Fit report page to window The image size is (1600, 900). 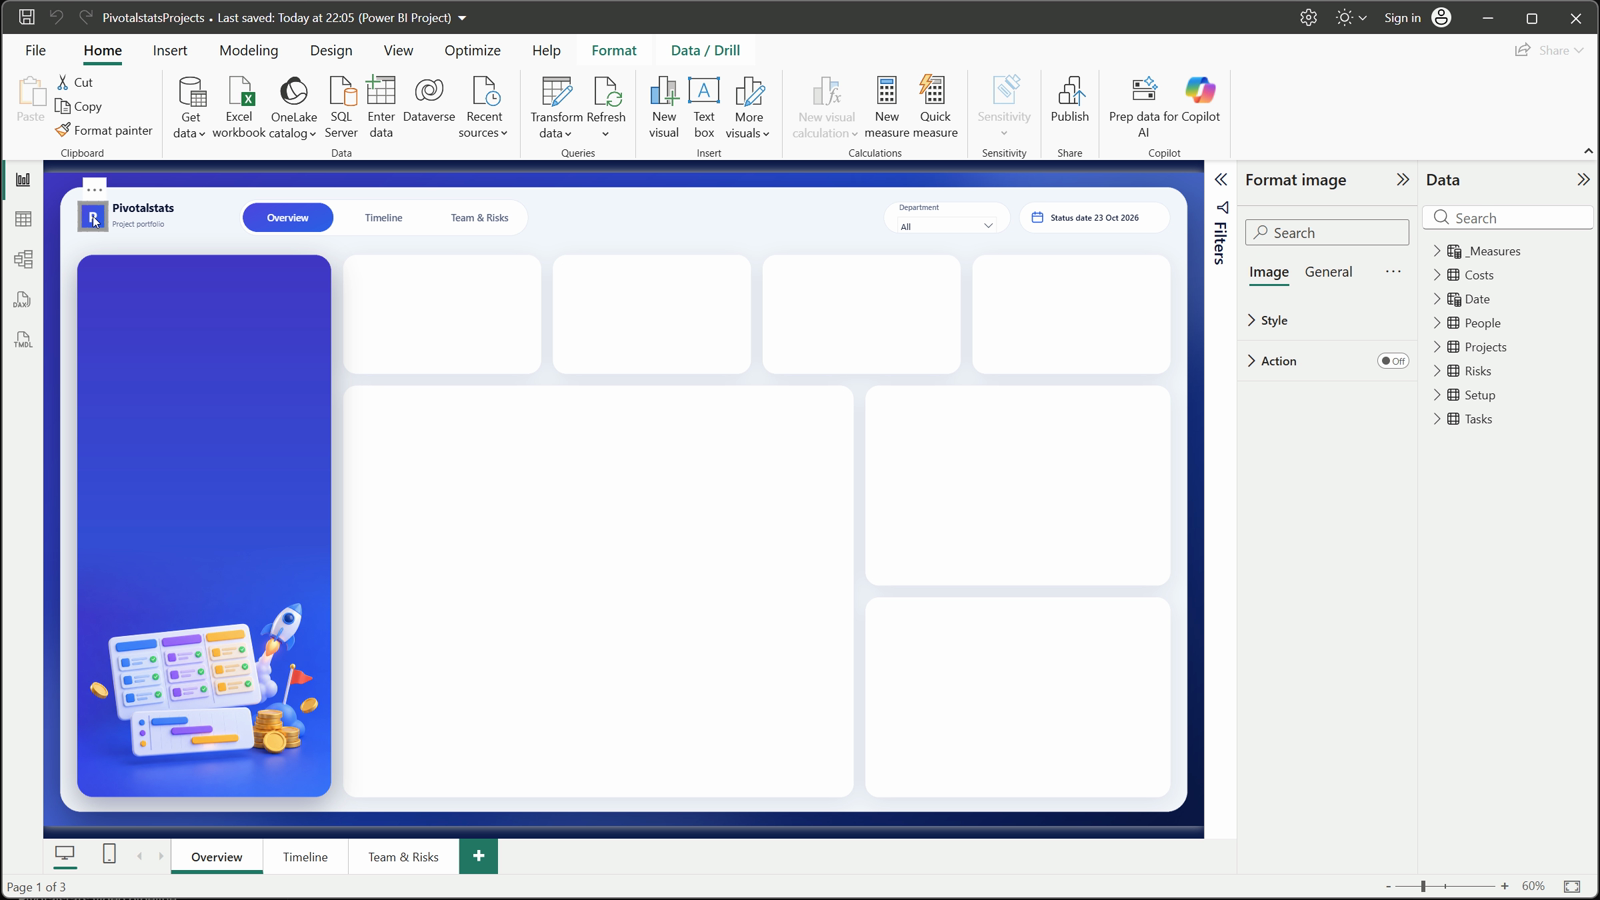tap(1572, 886)
